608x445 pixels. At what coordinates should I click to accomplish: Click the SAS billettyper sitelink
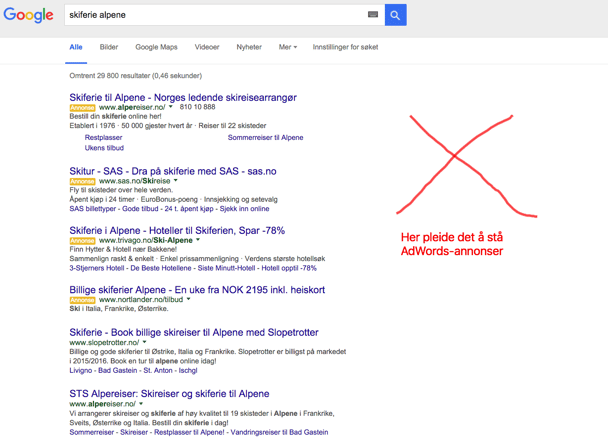coord(93,209)
